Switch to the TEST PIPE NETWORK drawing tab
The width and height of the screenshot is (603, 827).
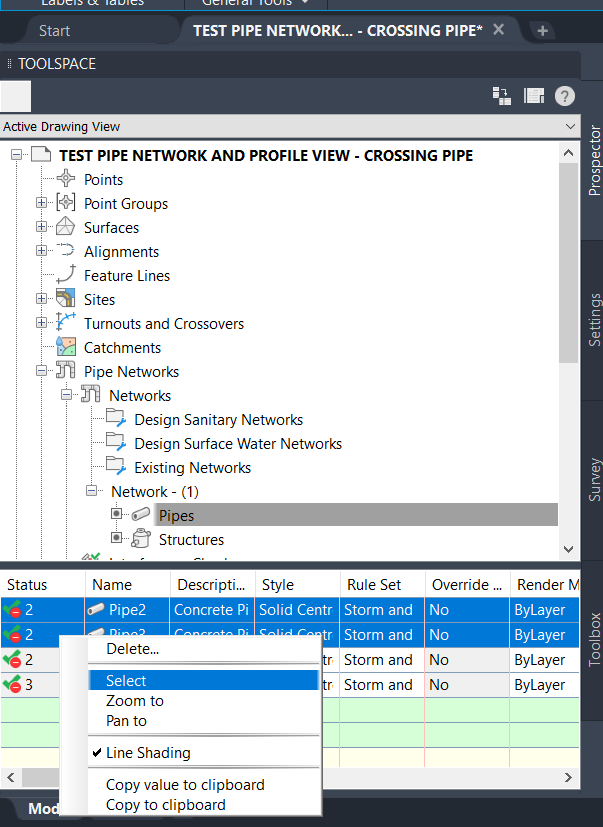click(338, 31)
